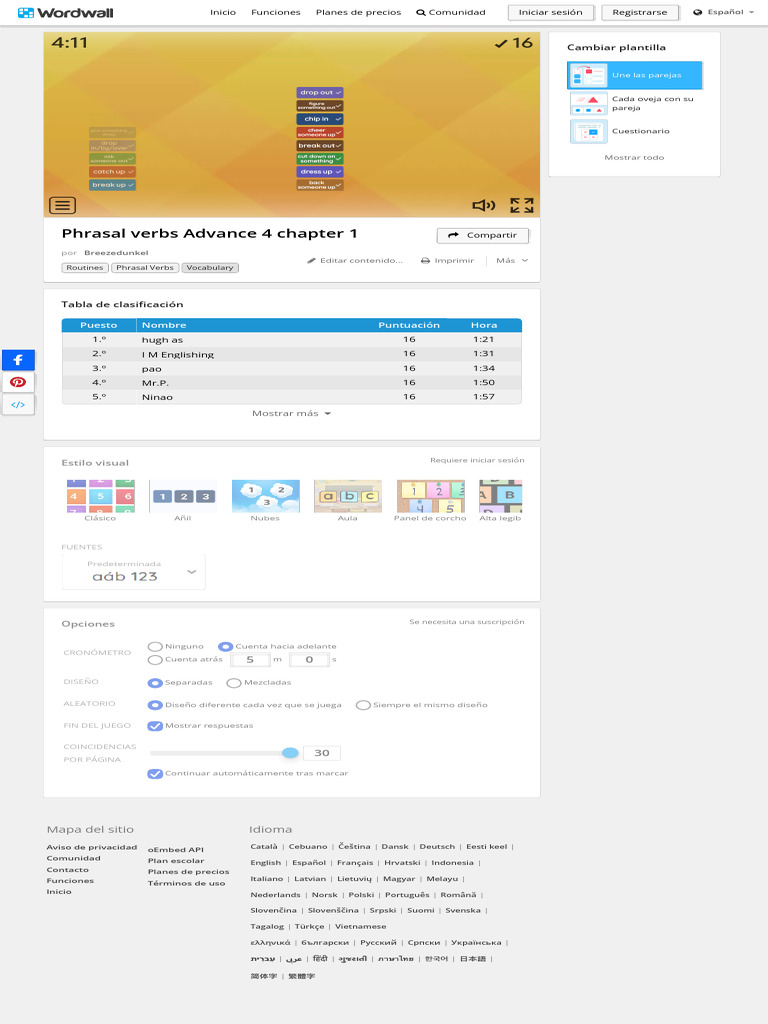Open embed code icon

18,404
